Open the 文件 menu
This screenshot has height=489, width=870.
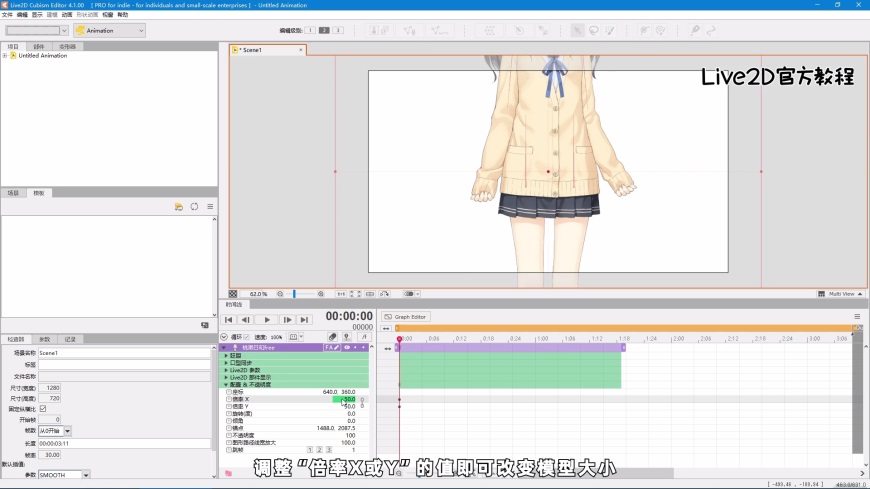pos(7,15)
